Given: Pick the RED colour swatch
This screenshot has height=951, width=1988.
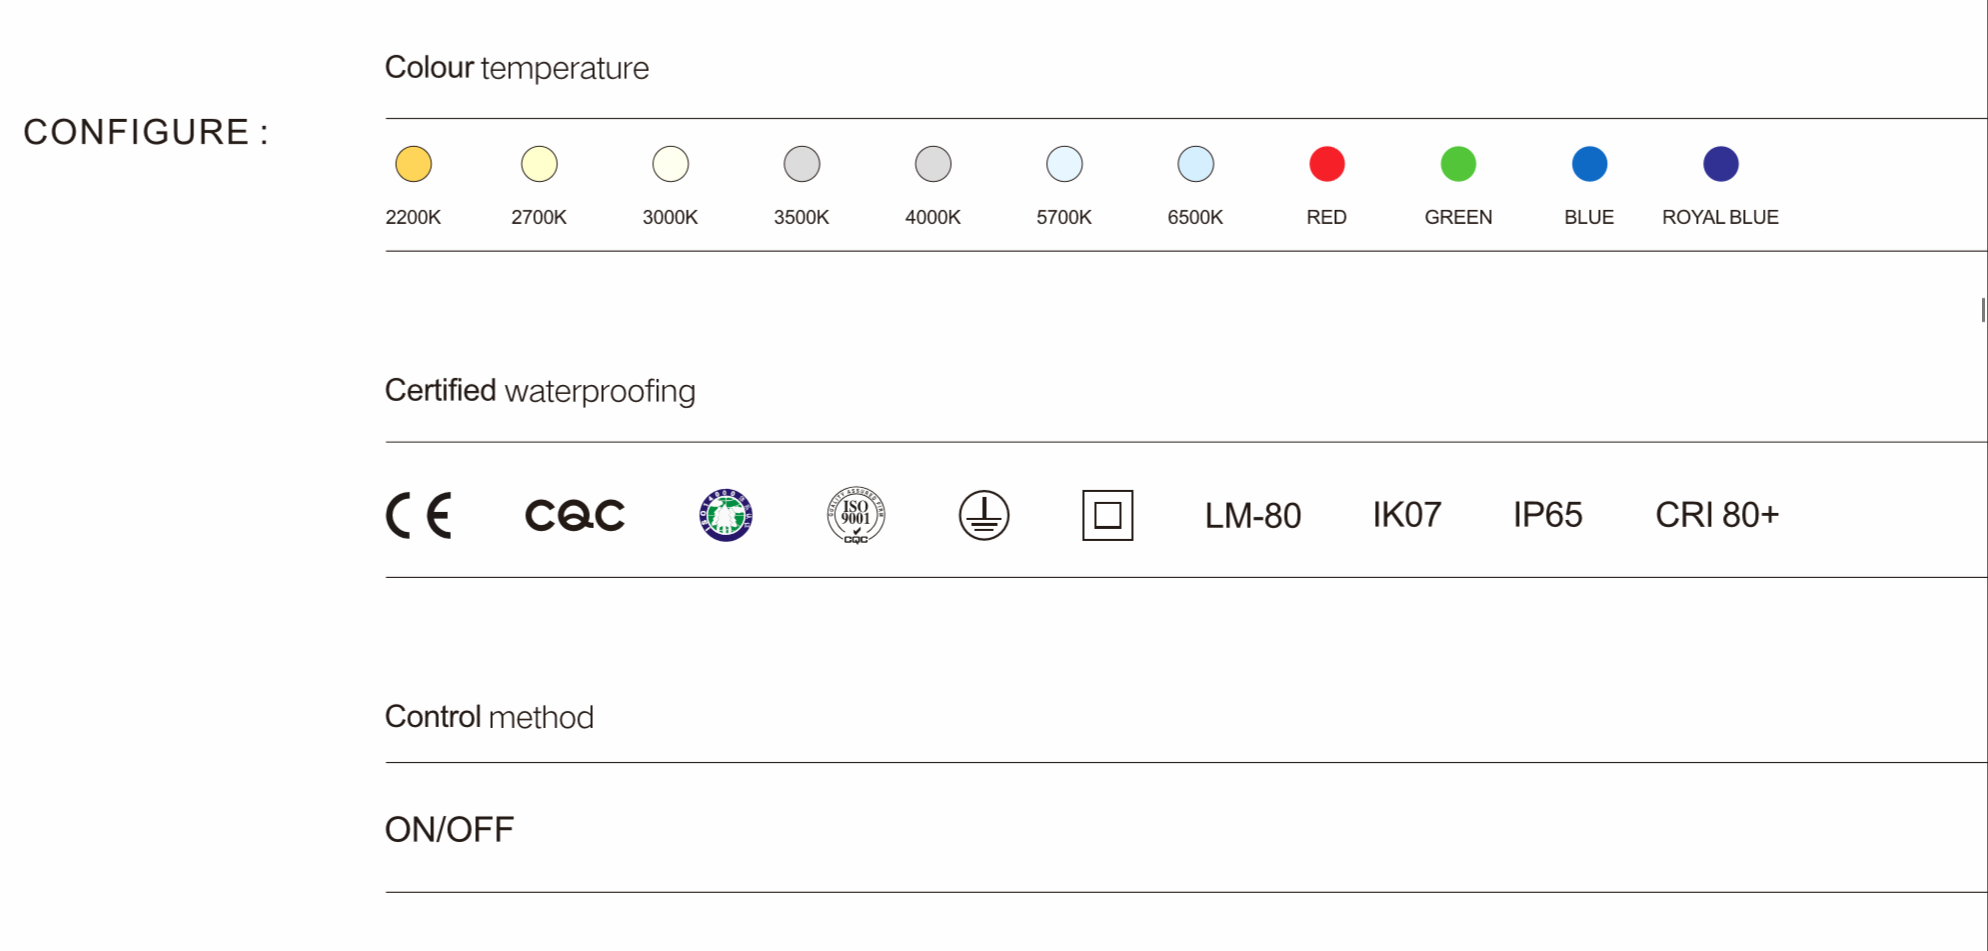Looking at the screenshot, I should (1327, 164).
